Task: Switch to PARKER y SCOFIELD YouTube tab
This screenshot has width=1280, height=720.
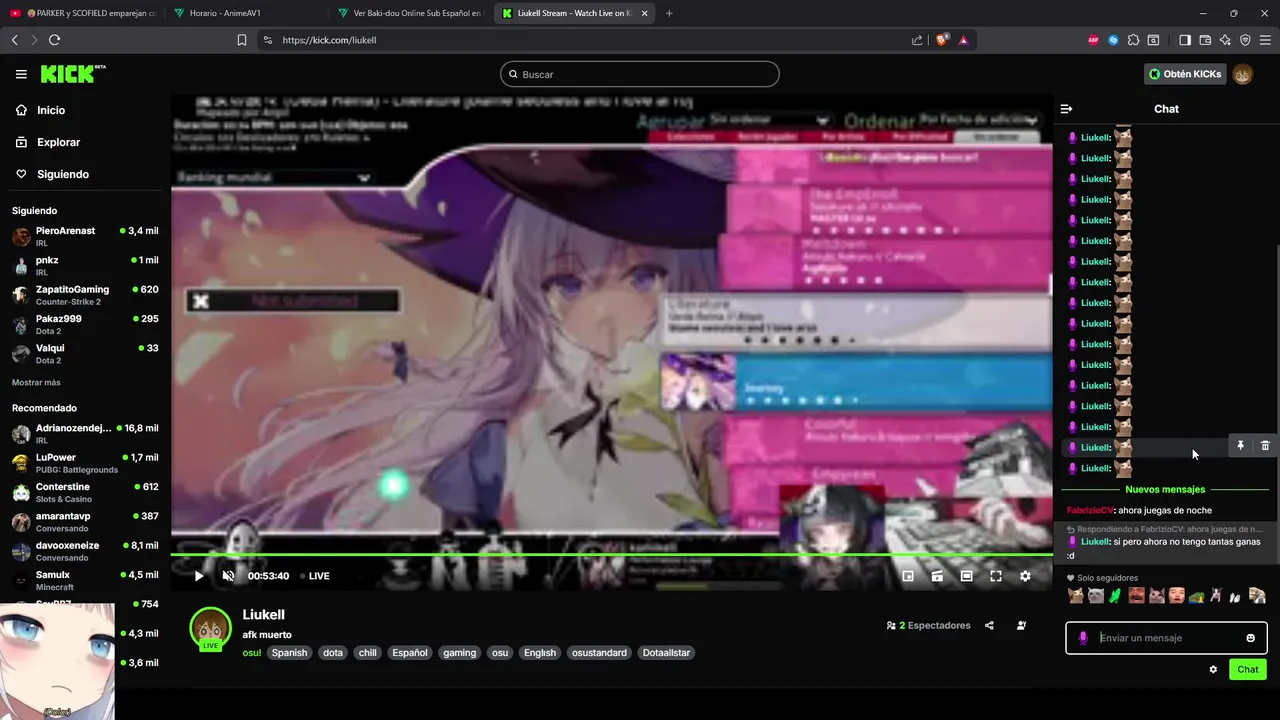Action: 84,13
